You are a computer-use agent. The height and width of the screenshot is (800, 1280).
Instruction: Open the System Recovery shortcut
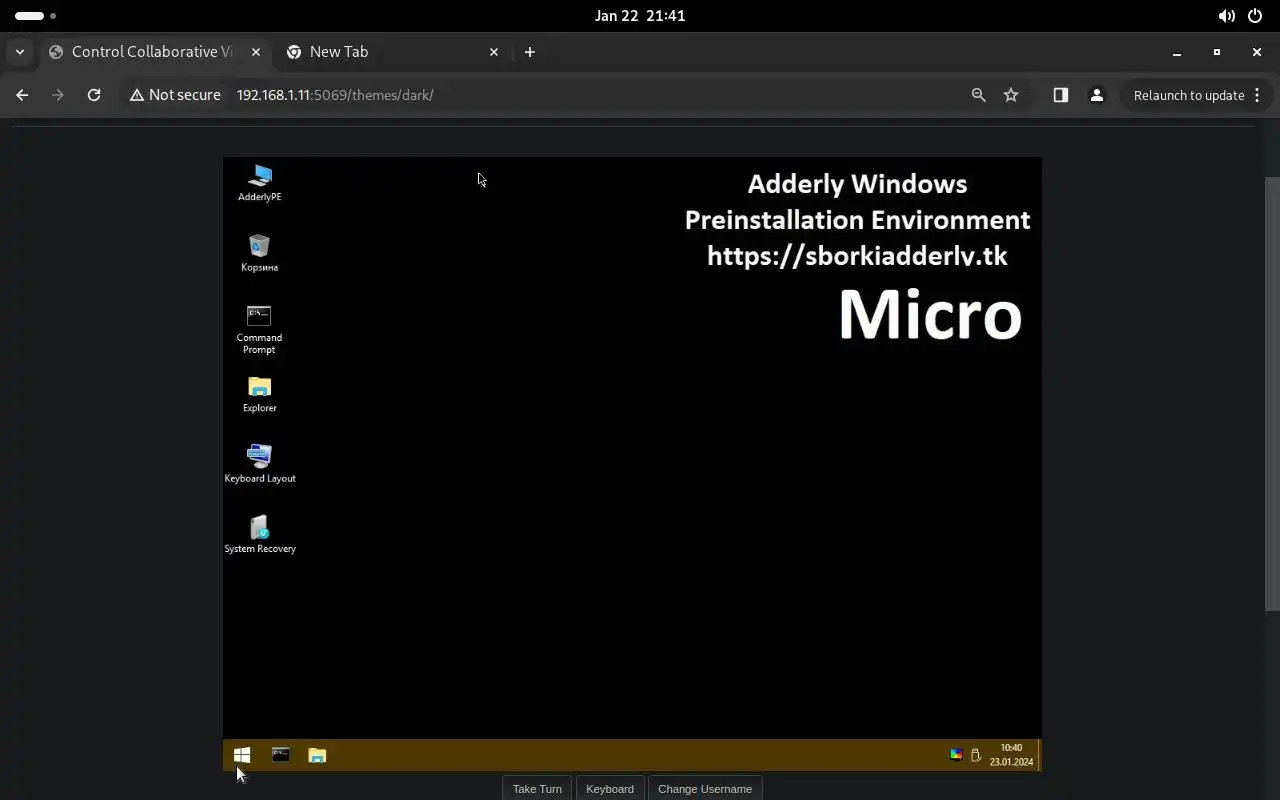point(259,534)
